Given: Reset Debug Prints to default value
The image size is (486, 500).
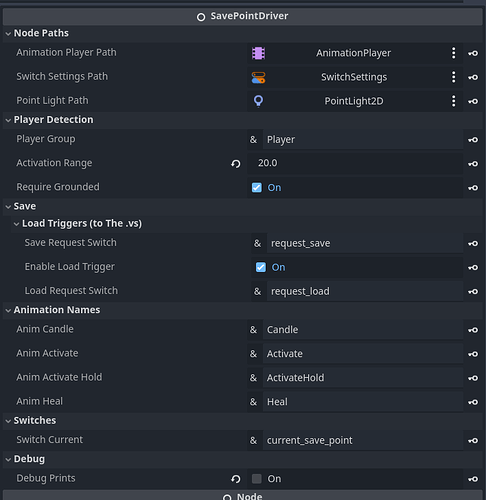Looking at the screenshot, I should pyautogui.click(x=236, y=479).
